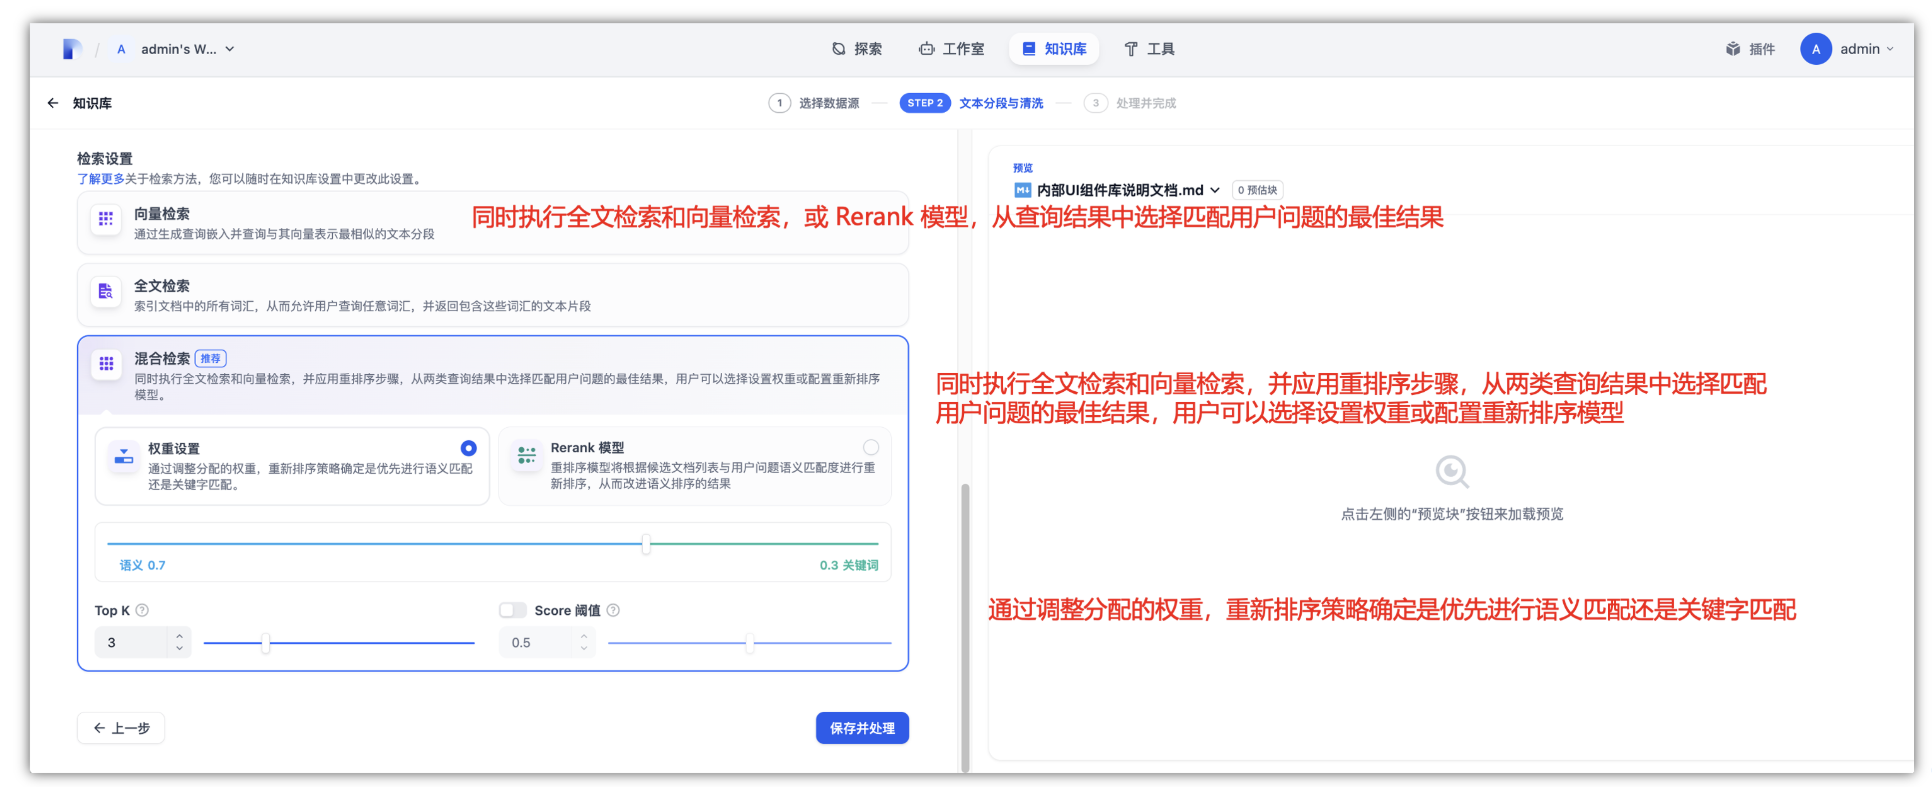Image resolution: width=1932 pixels, height=792 pixels.
Task: Open the 工作室 tab
Action: [x=951, y=49]
